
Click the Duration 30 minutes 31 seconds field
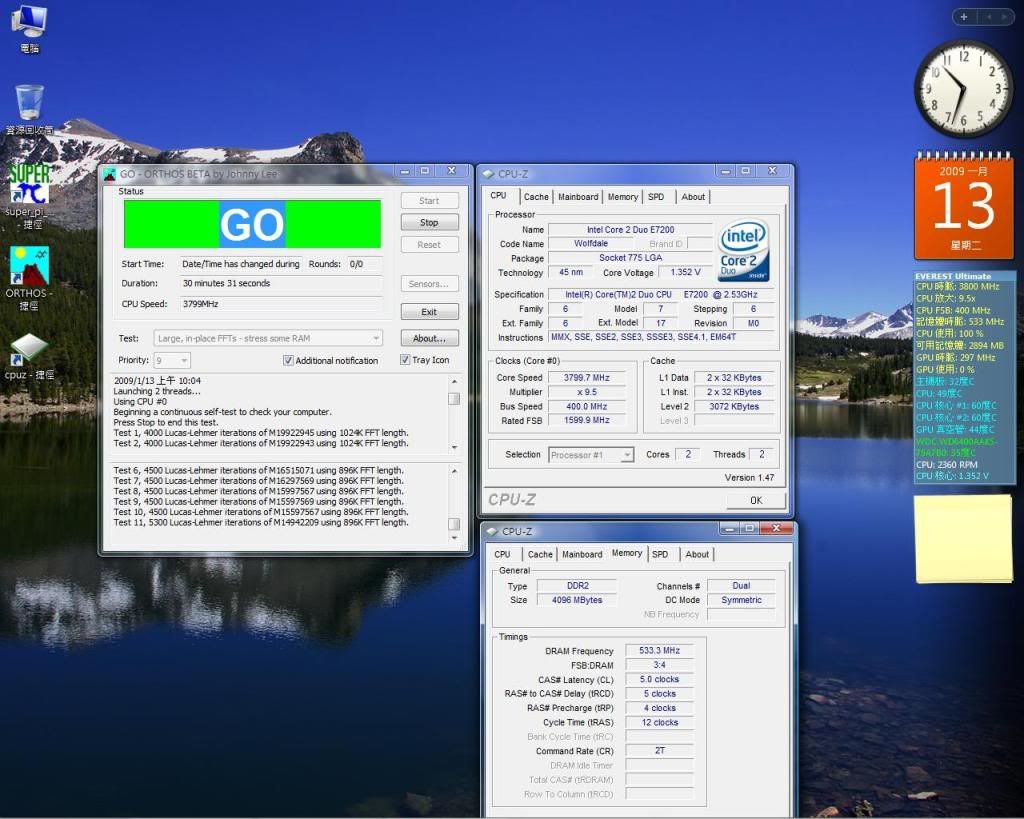click(281, 283)
